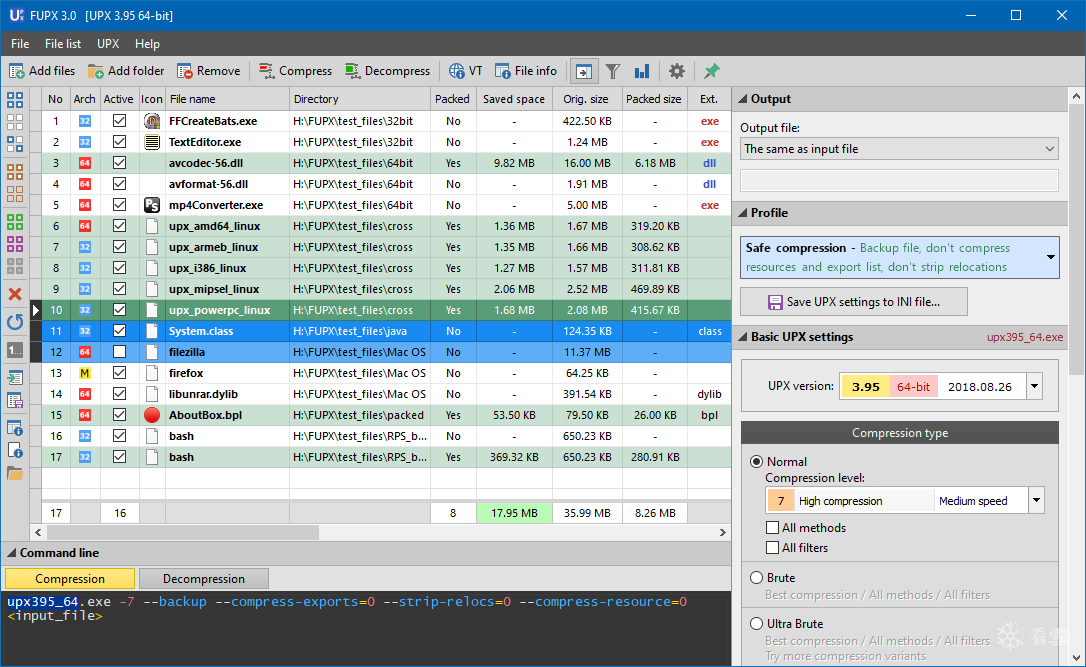Toggle Active checkbox for avcodec-56.dll
The height and width of the screenshot is (667, 1086).
119,163
